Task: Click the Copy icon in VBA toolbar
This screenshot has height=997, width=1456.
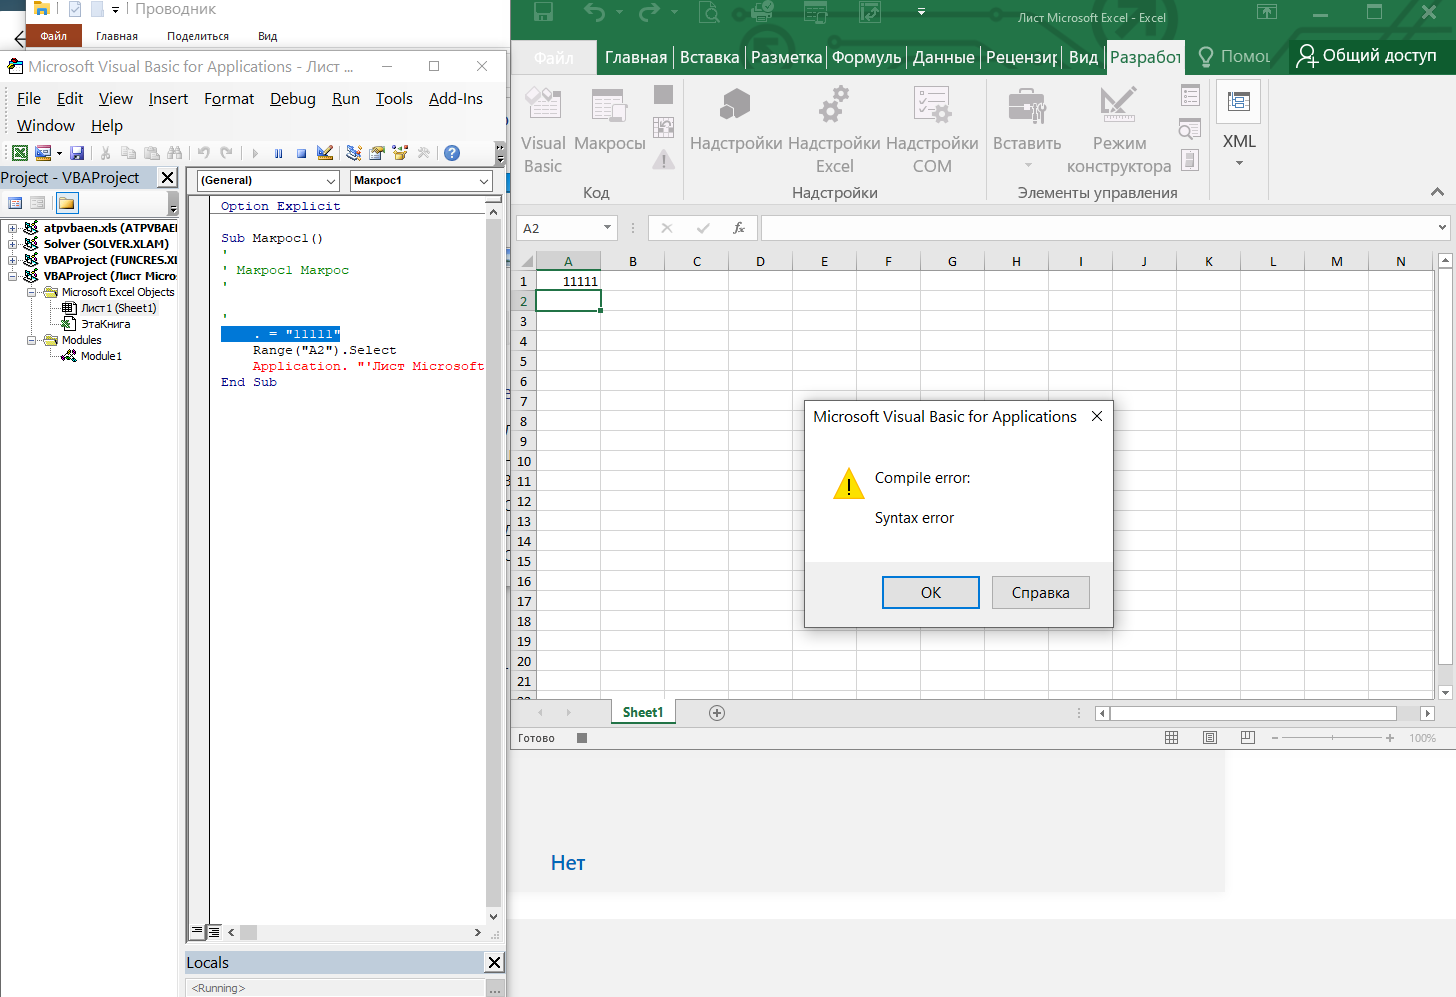Action: [128, 153]
